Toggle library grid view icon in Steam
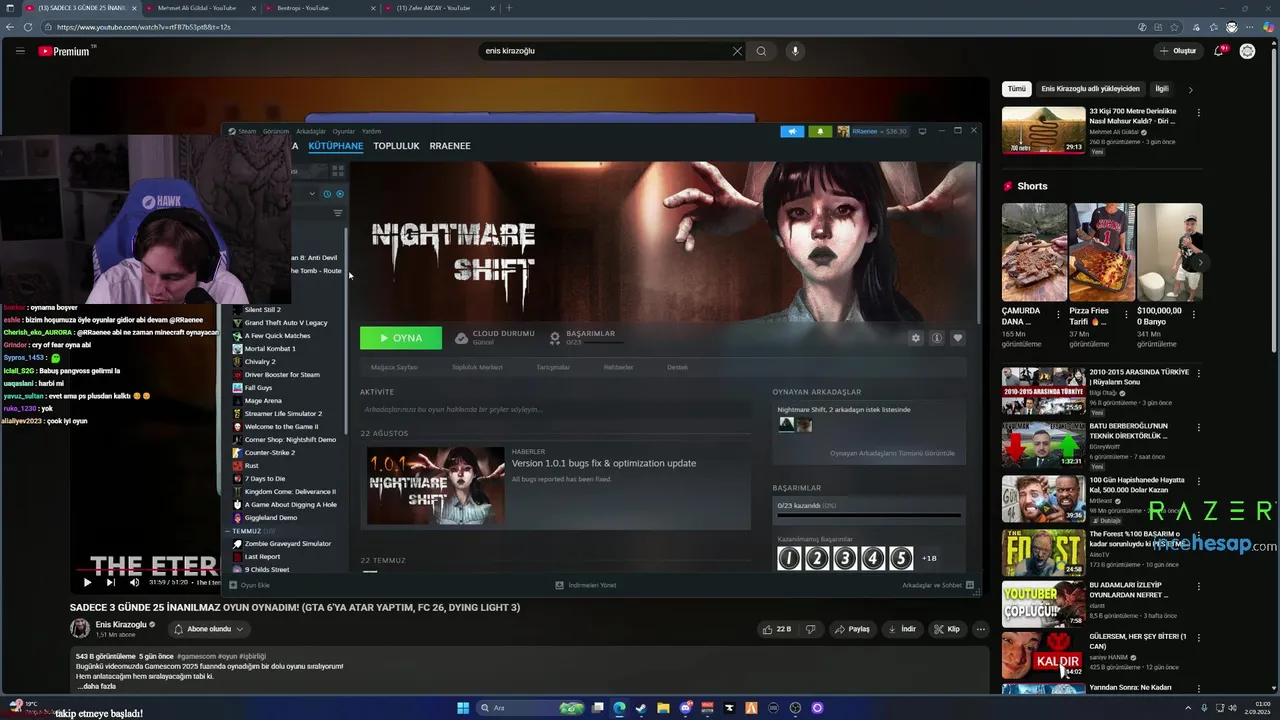Screen dimensions: 1280x720 pyautogui.click(x=337, y=171)
